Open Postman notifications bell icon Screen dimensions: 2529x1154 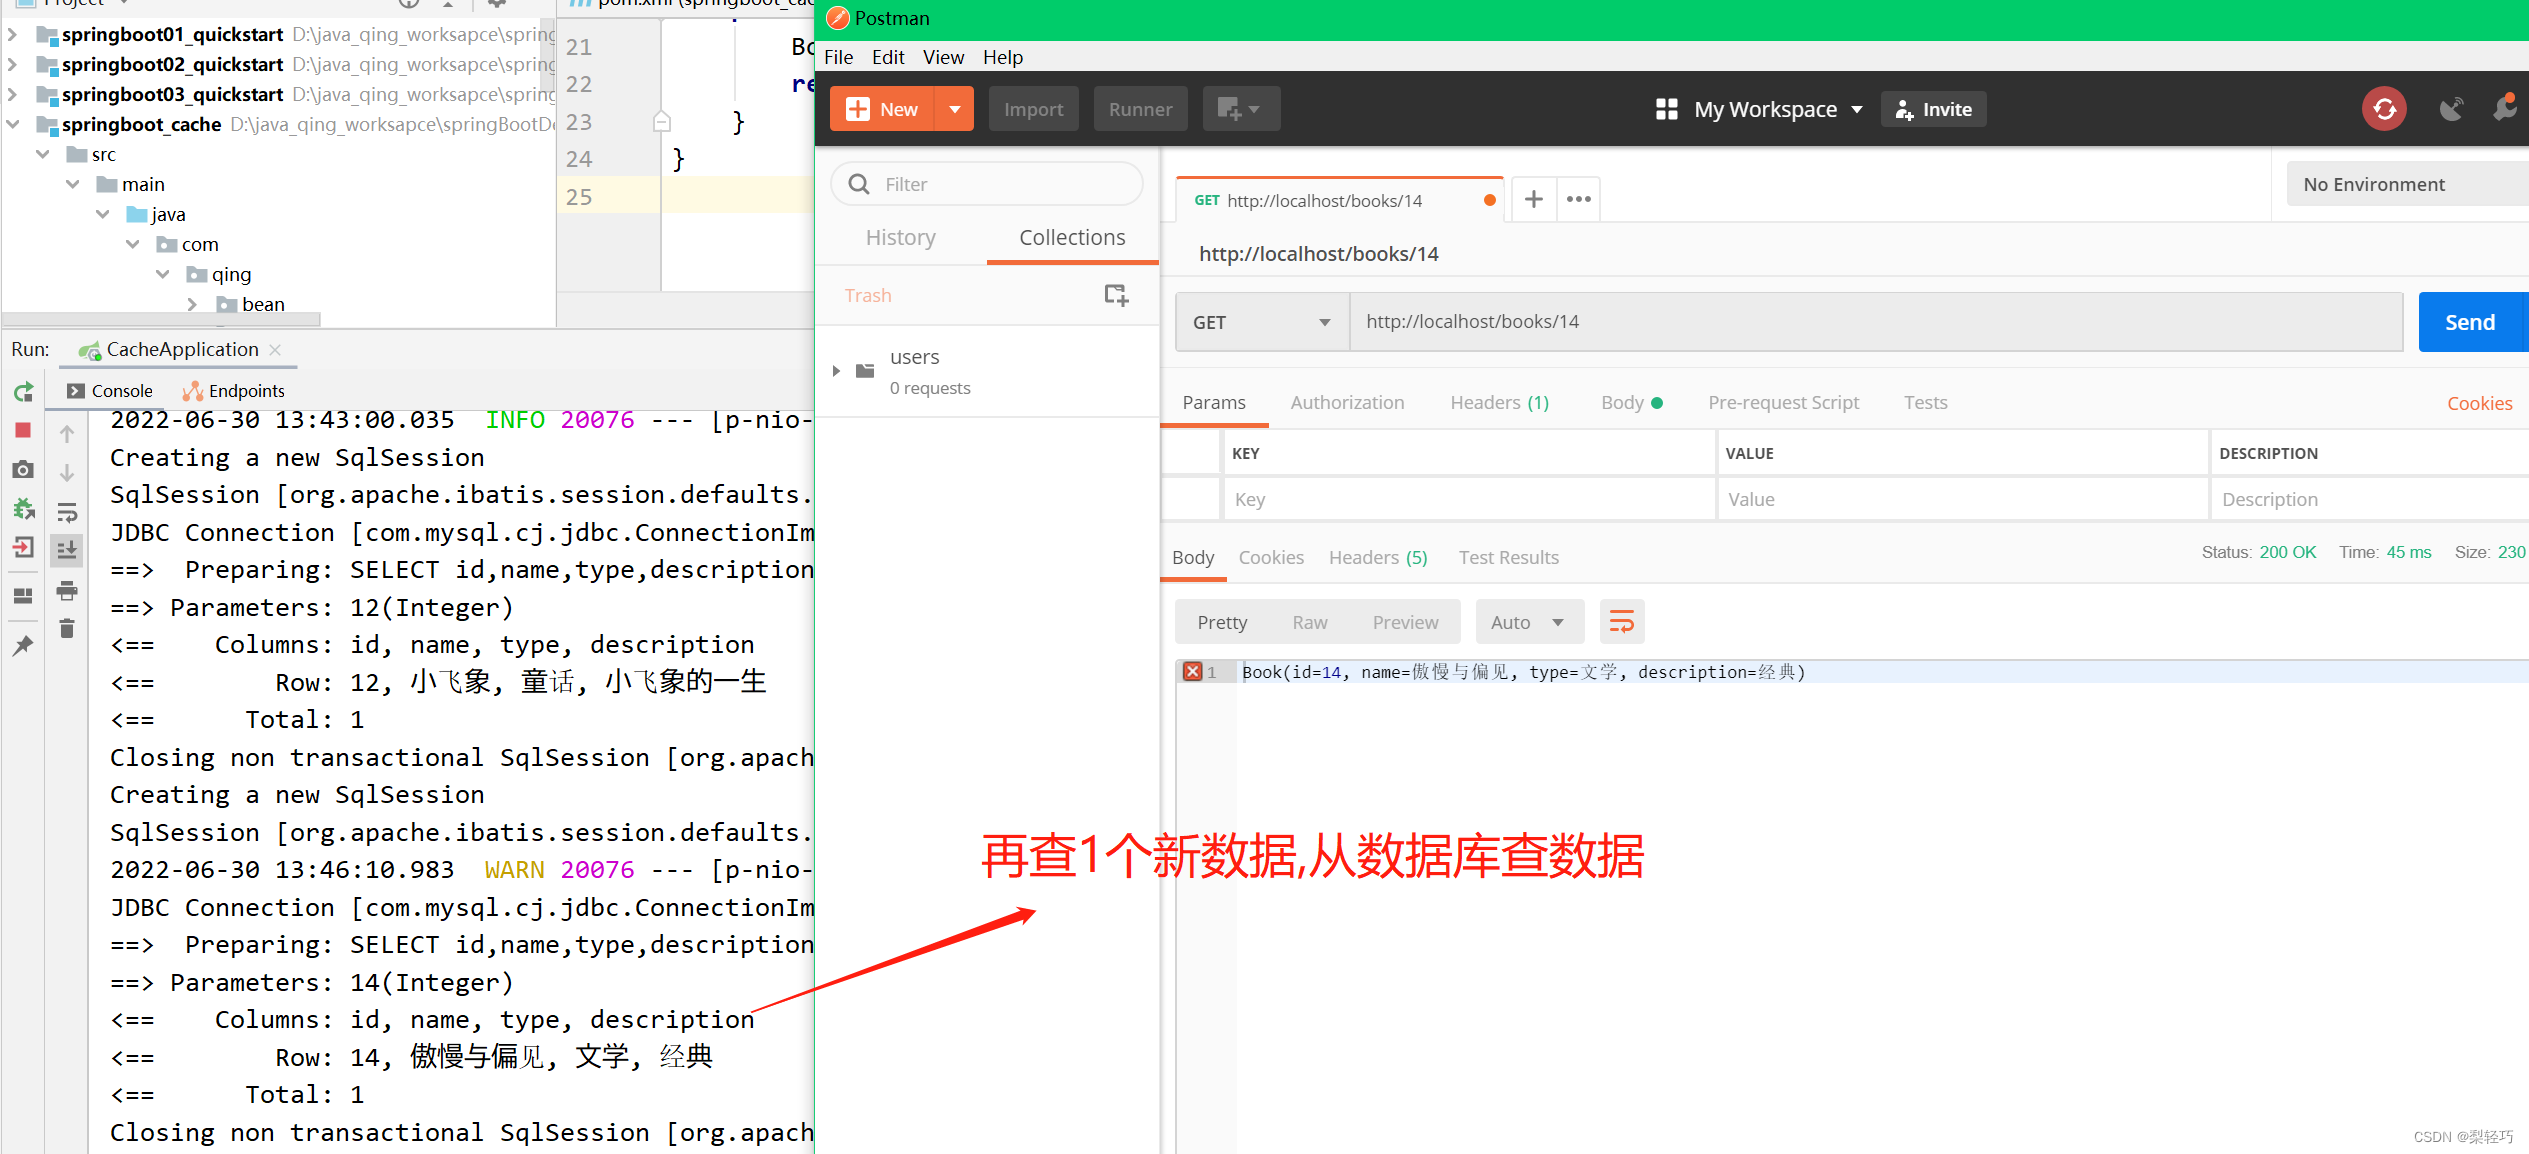coord(2505,108)
